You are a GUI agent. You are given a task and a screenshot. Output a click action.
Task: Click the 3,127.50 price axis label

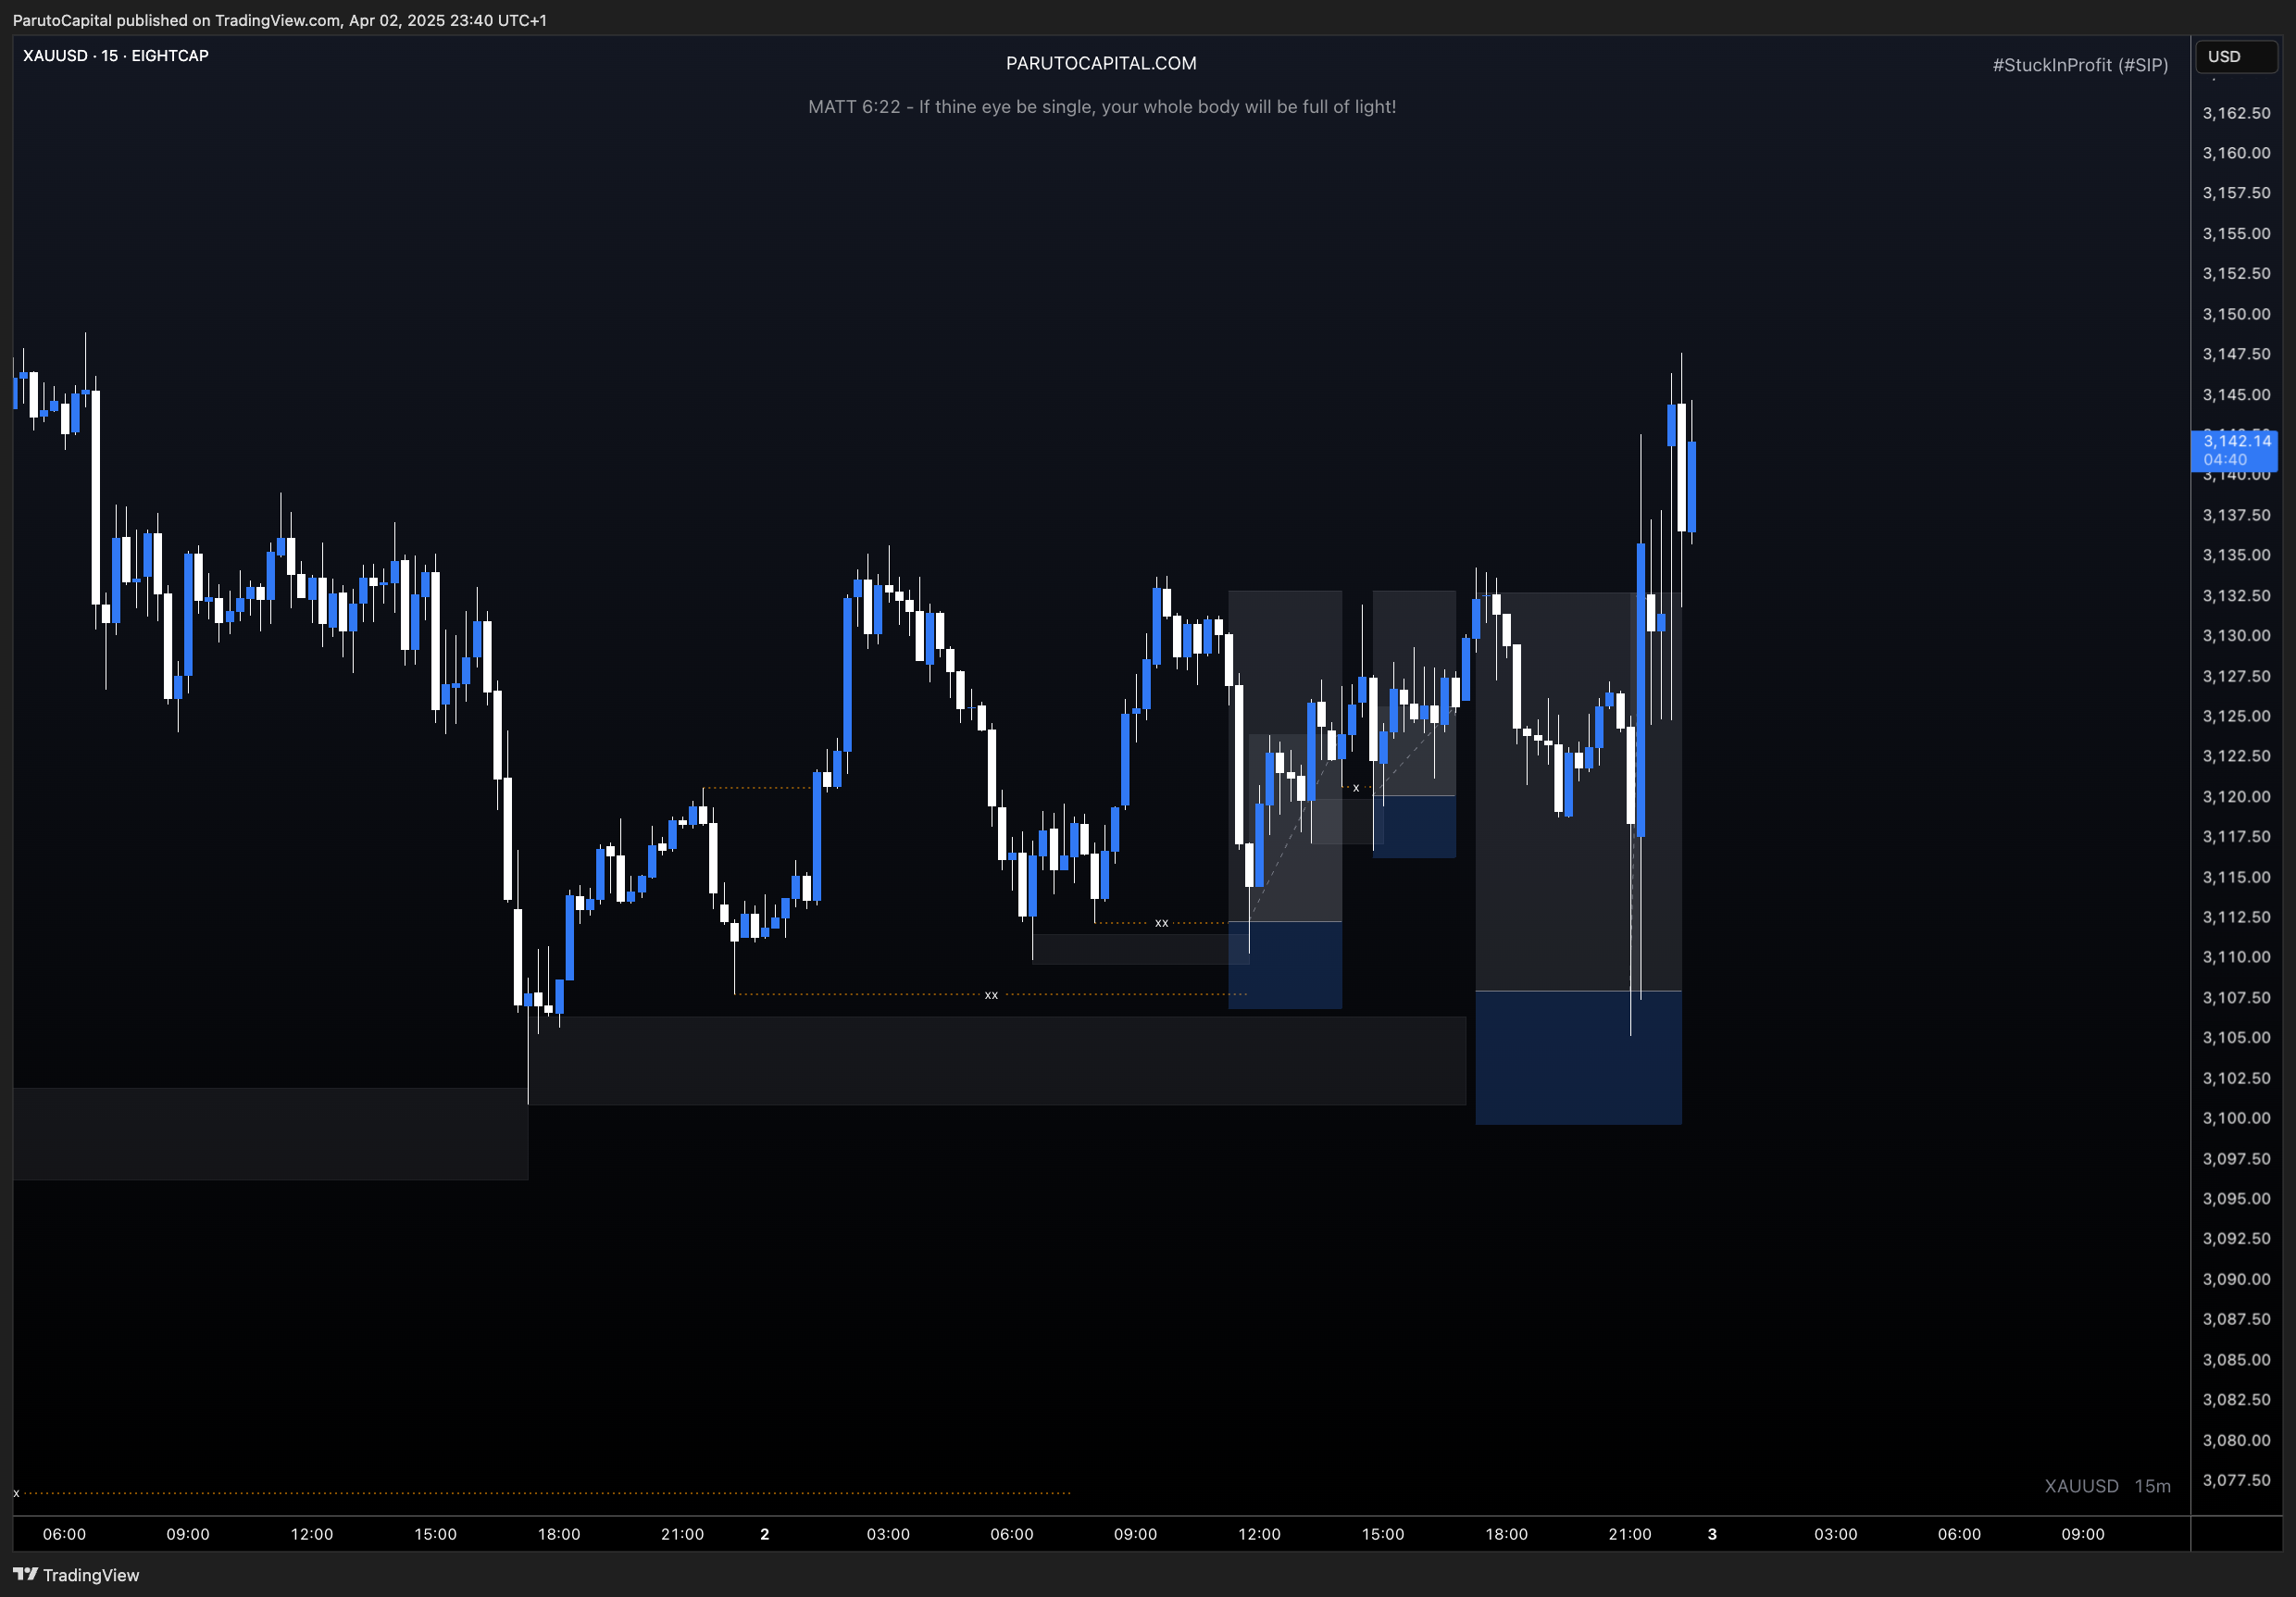[2236, 676]
